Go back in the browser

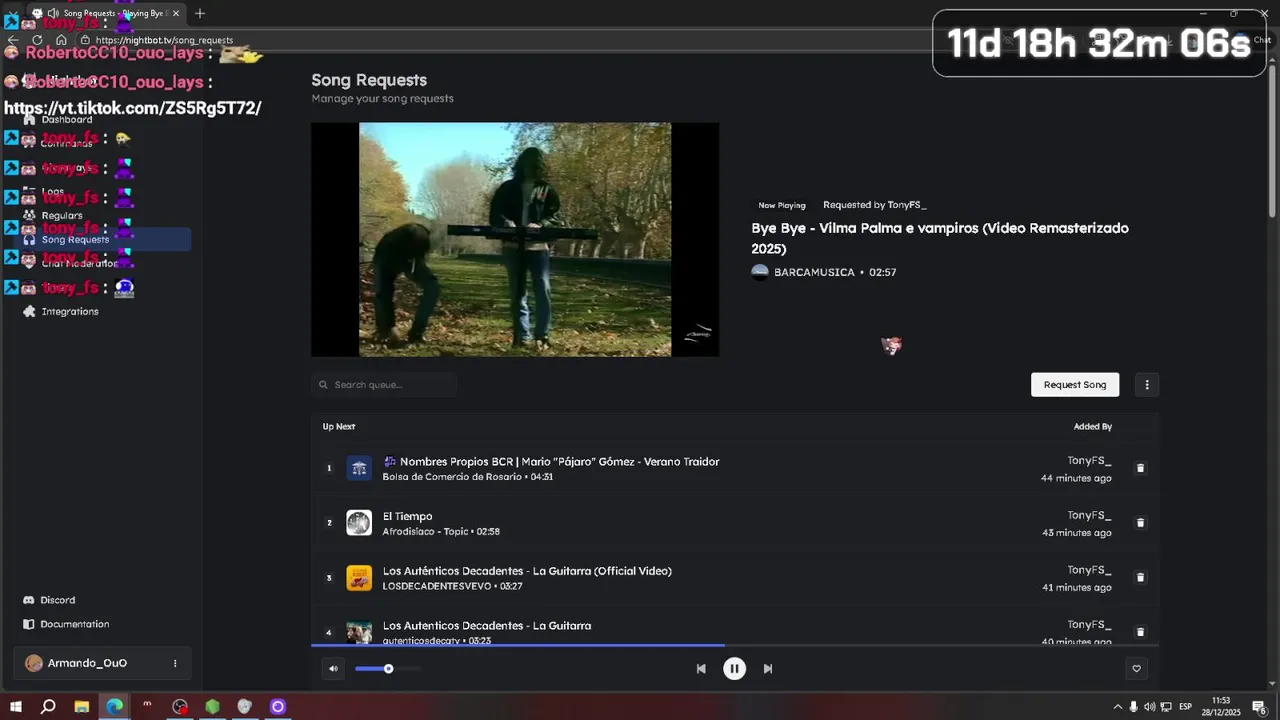(13, 40)
